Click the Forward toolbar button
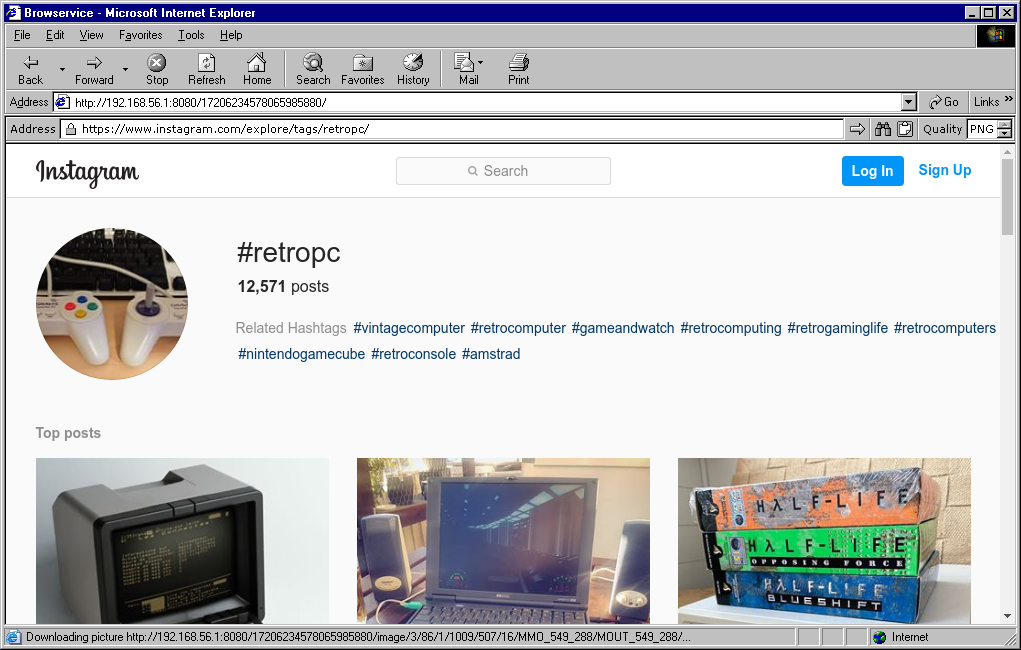This screenshot has height=650, width=1021. (x=94, y=69)
